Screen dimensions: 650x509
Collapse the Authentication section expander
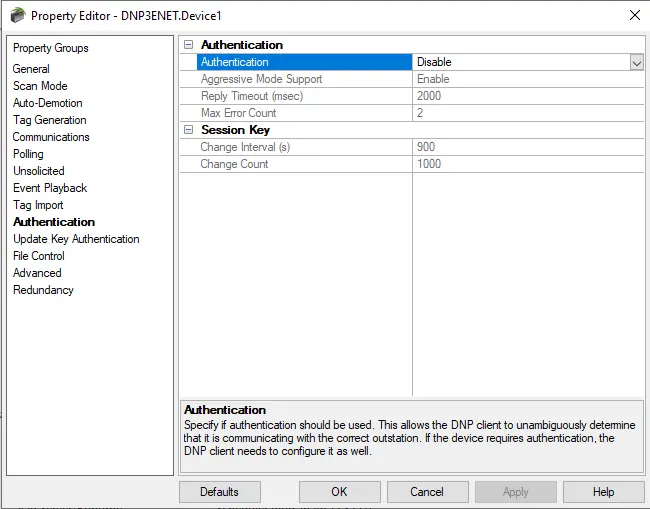(189, 45)
